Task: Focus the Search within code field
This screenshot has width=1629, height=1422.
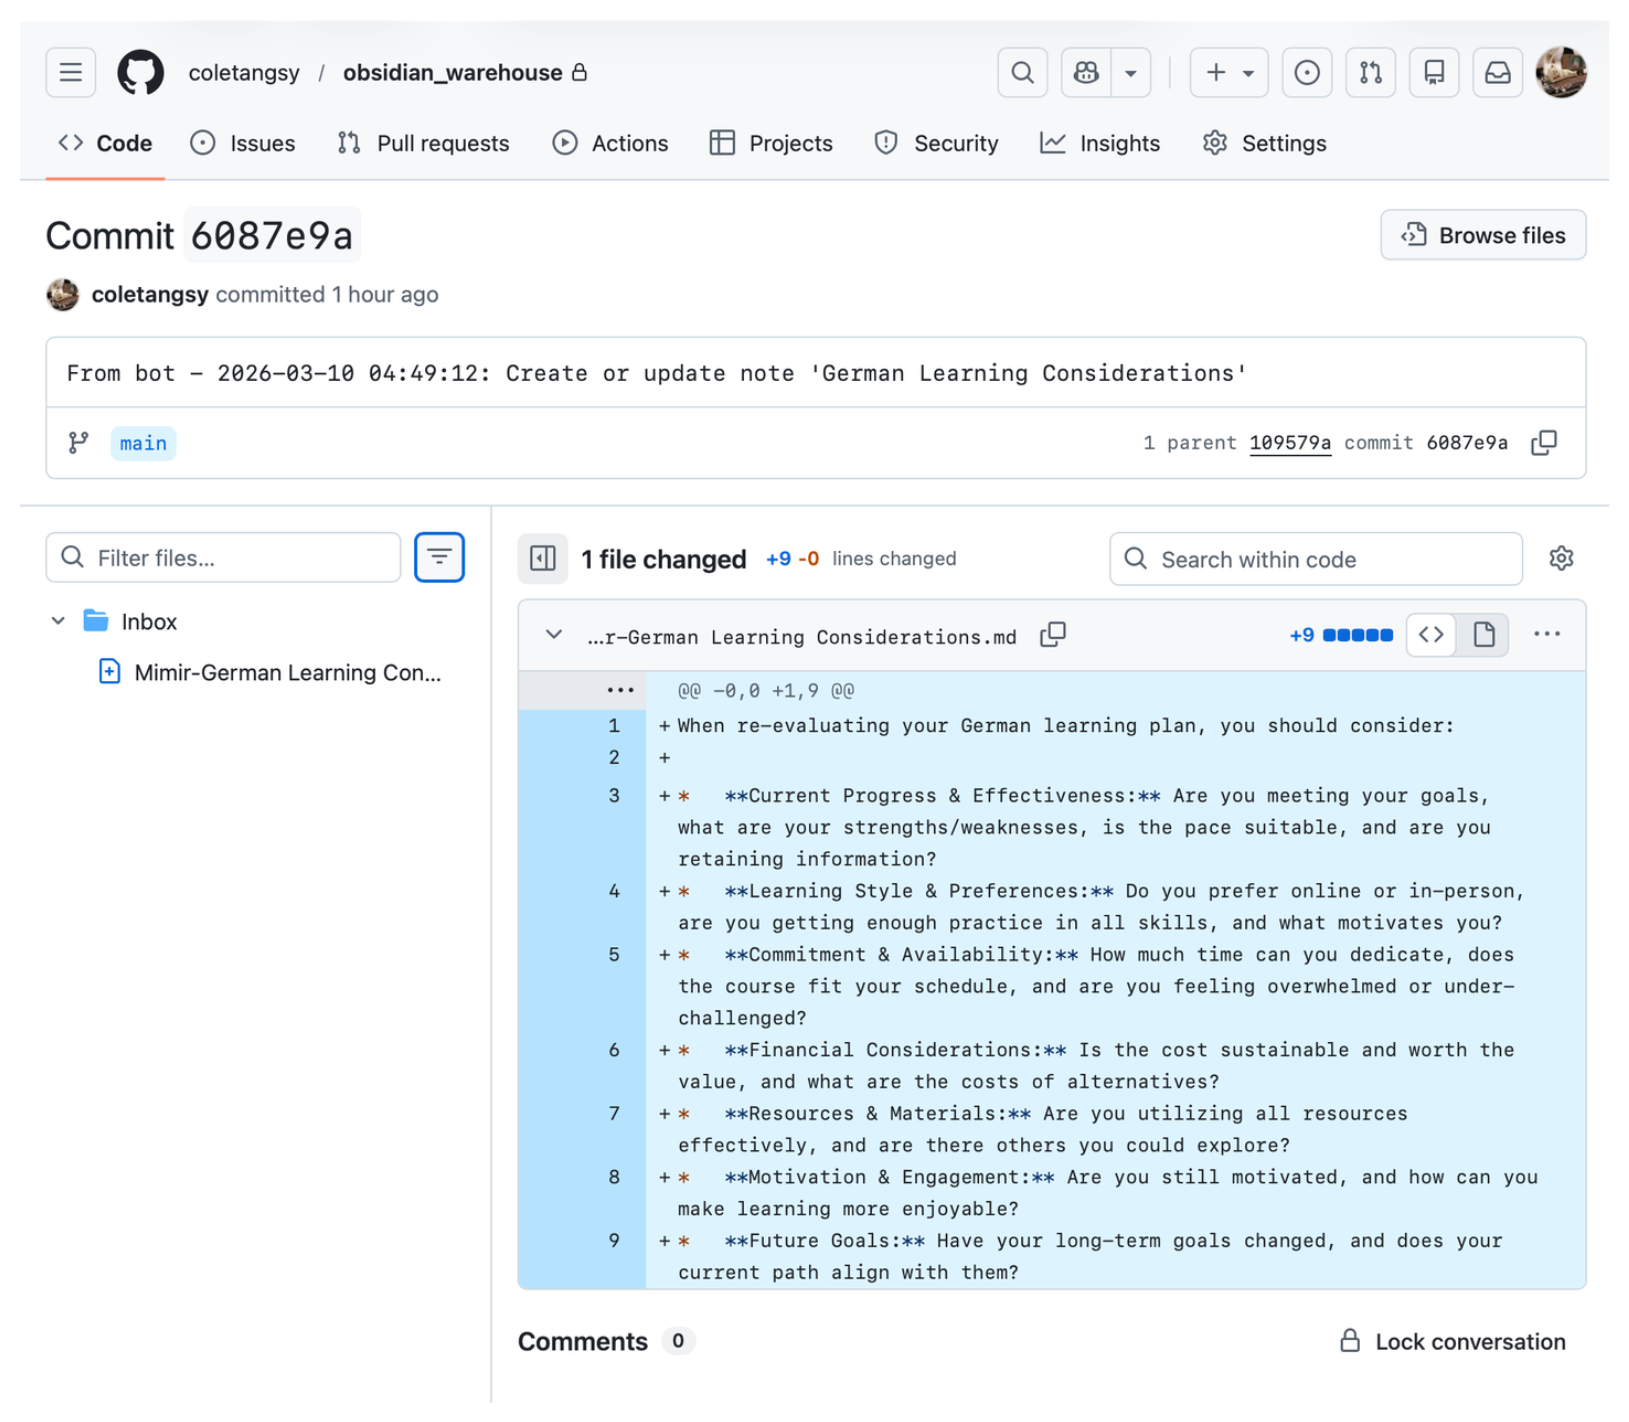Action: click(x=1316, y=559)
